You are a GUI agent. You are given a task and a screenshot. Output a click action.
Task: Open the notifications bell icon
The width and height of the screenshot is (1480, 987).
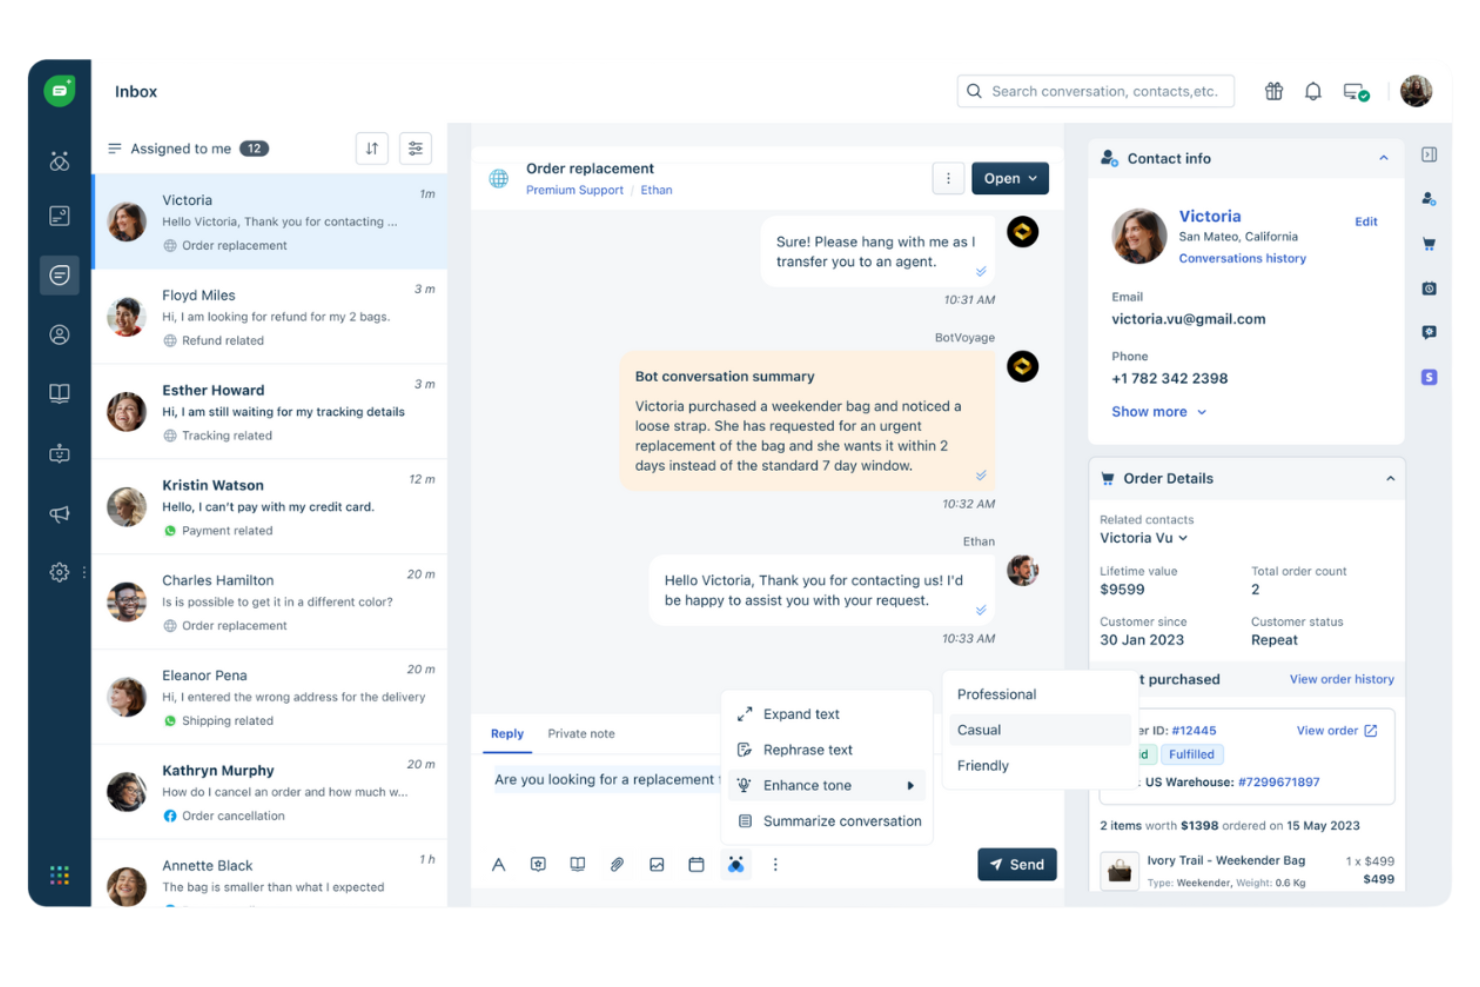click(x=1313, y=91)
